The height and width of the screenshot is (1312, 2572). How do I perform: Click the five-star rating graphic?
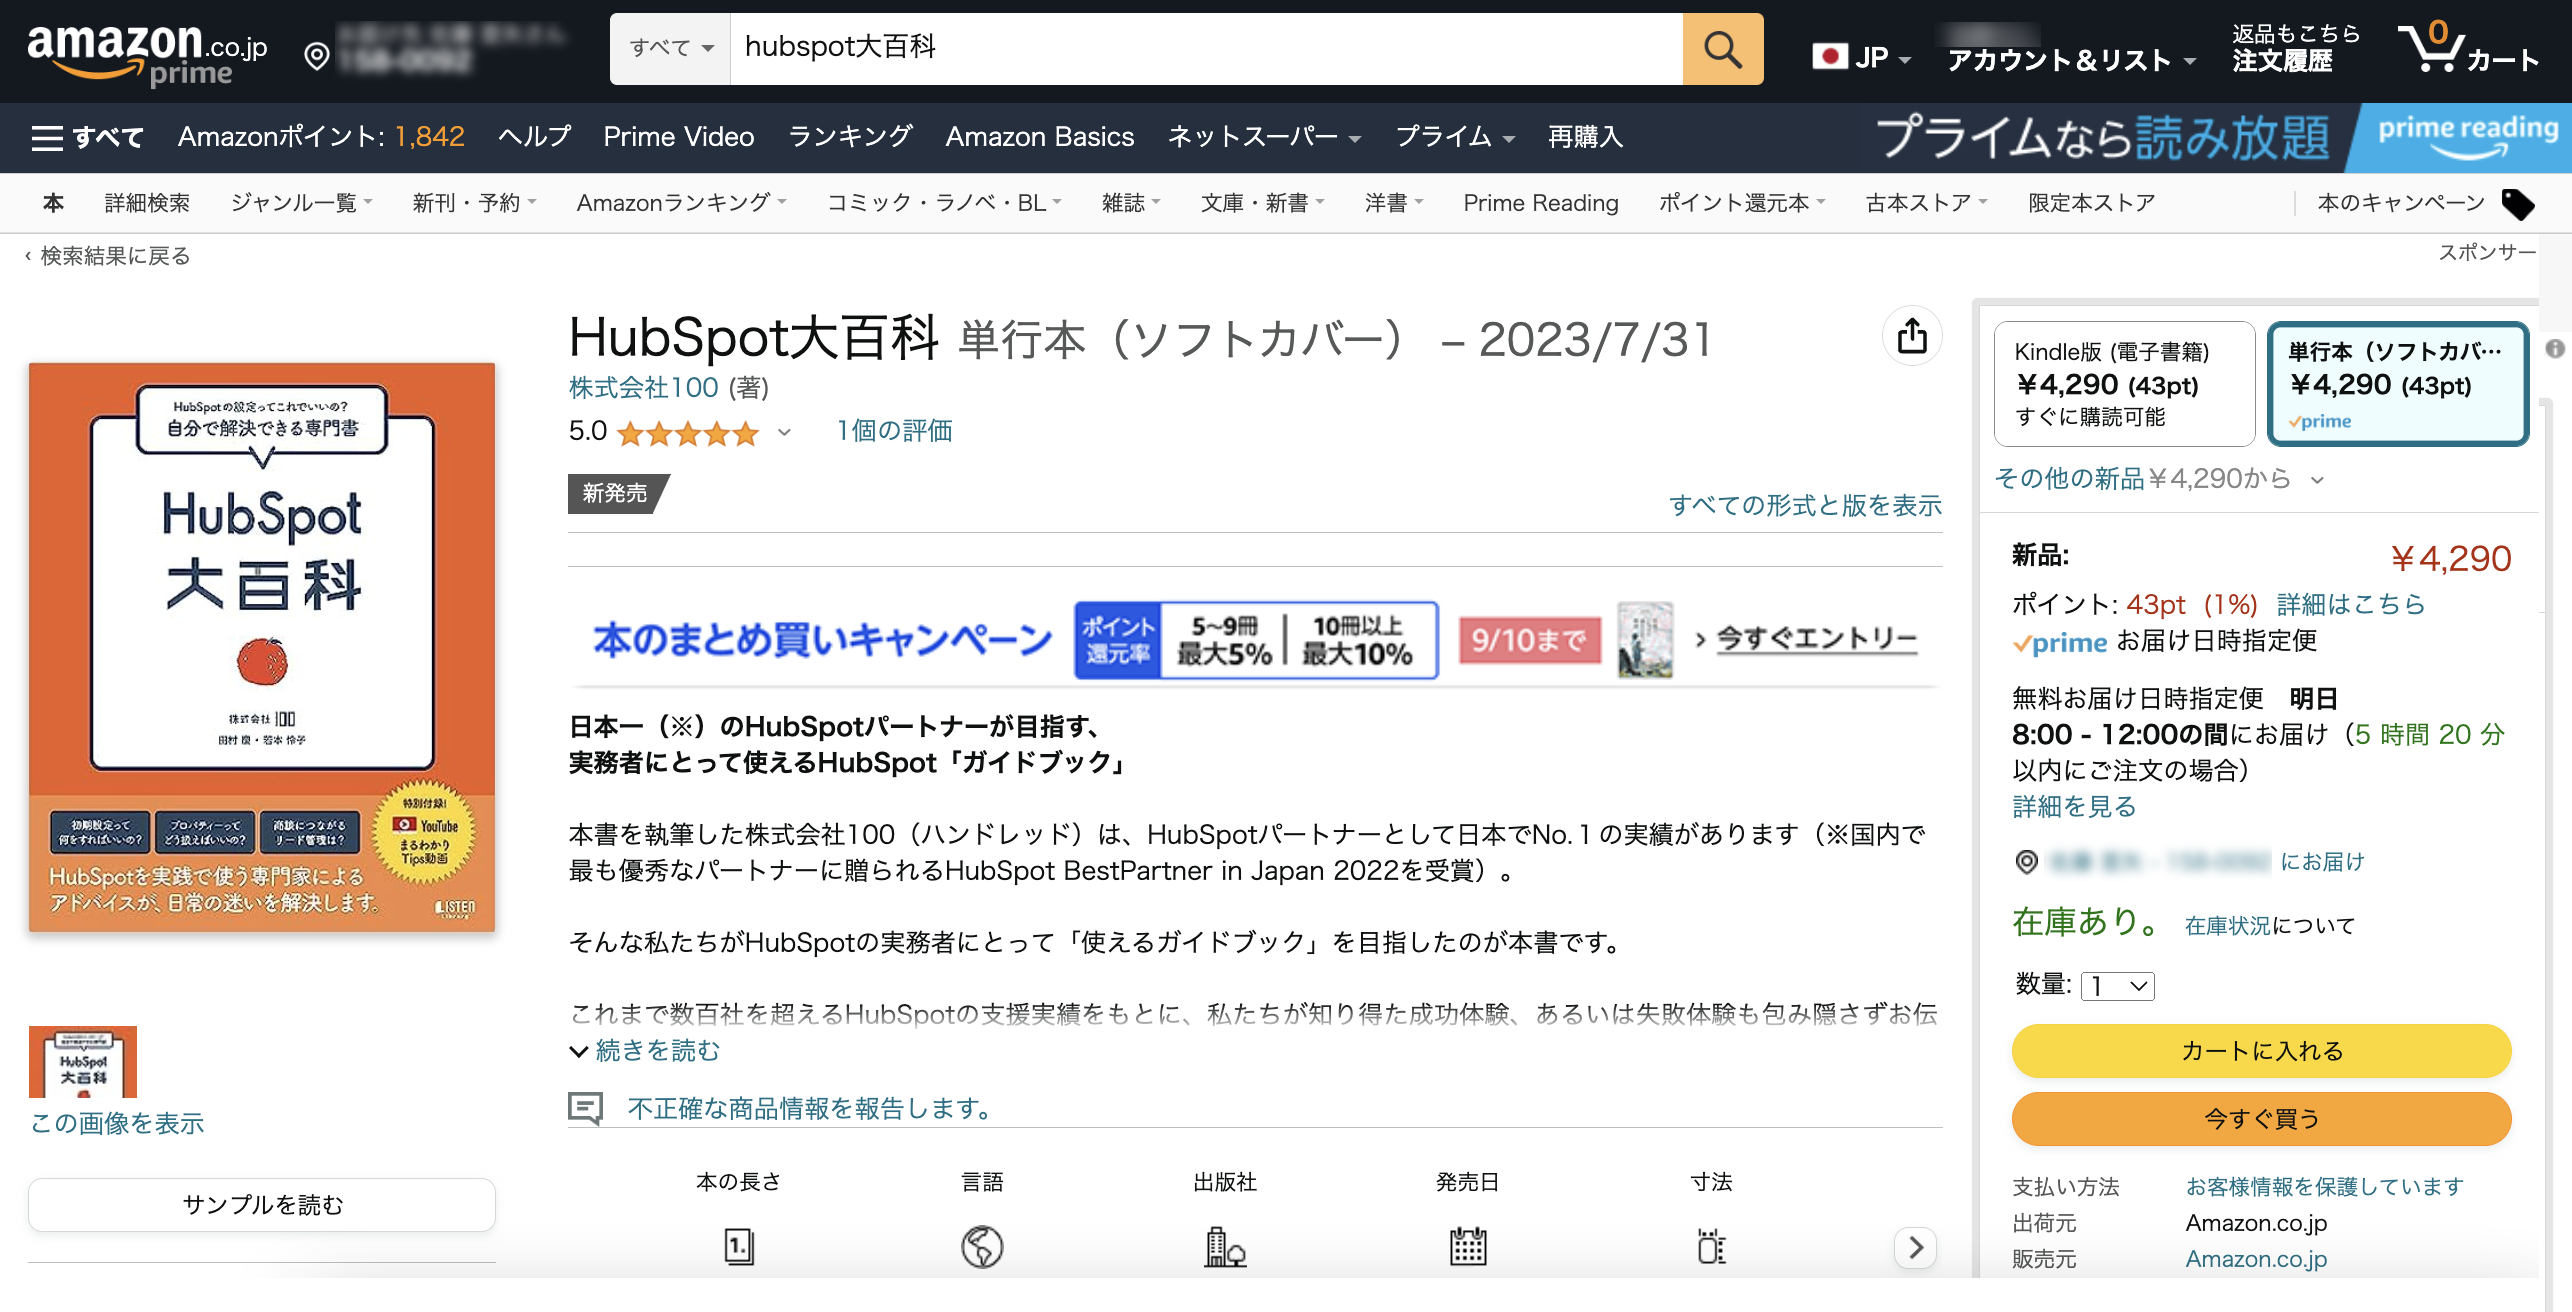tap(688, 433)
